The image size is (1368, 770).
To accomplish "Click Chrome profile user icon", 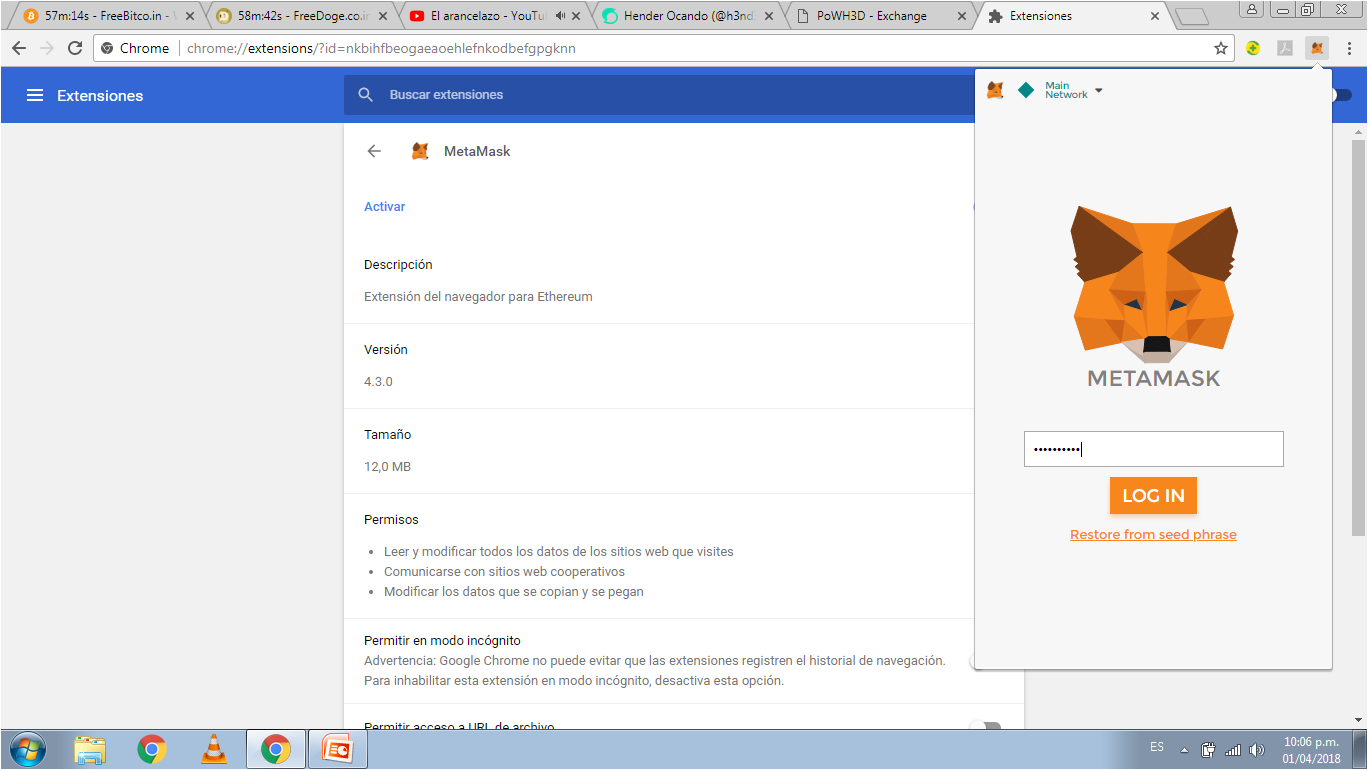I will (x=1251, y=9).
